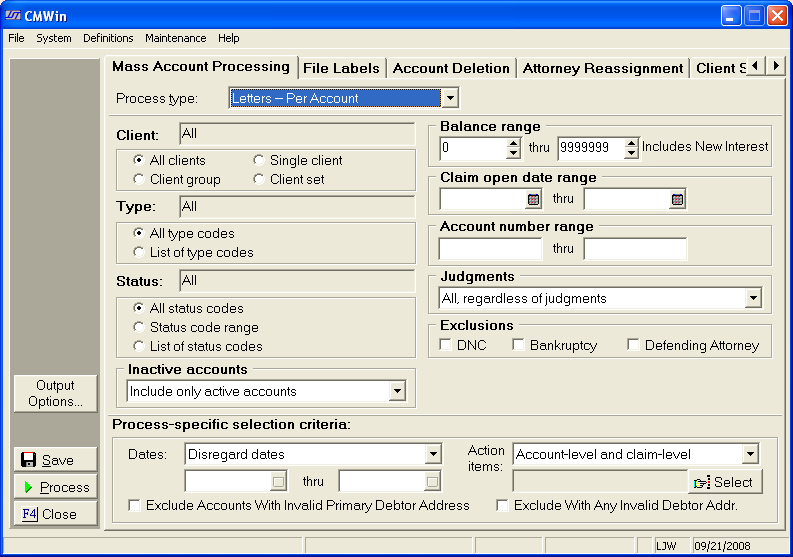This screenshot has height=557, width=793.
Task: Click the account number range start field
Action: pos(490,249)
